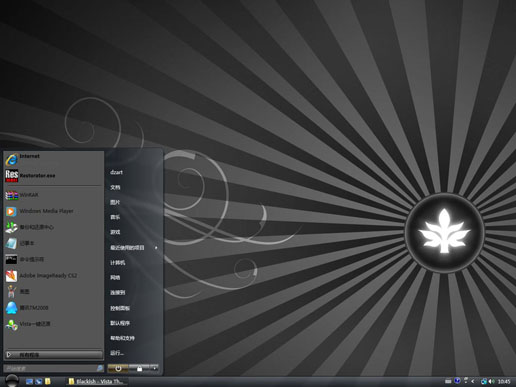Open 备份和还原中心 (Backup and Restore Center)
The height and width of the screenshot is (387, 516).
53,227
